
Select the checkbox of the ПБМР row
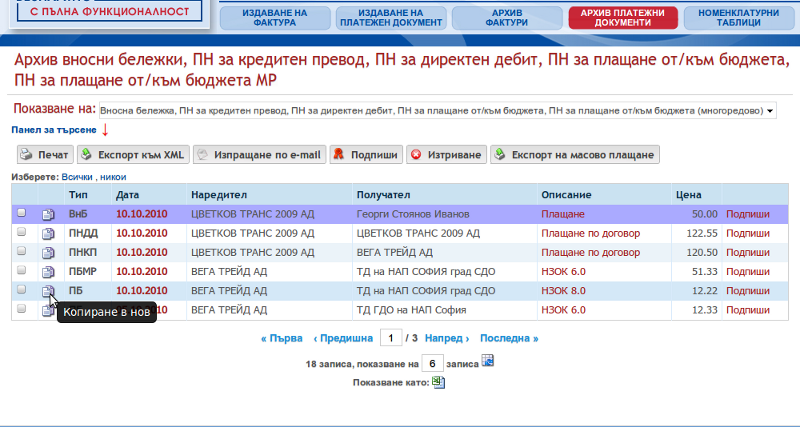[21, 271]
